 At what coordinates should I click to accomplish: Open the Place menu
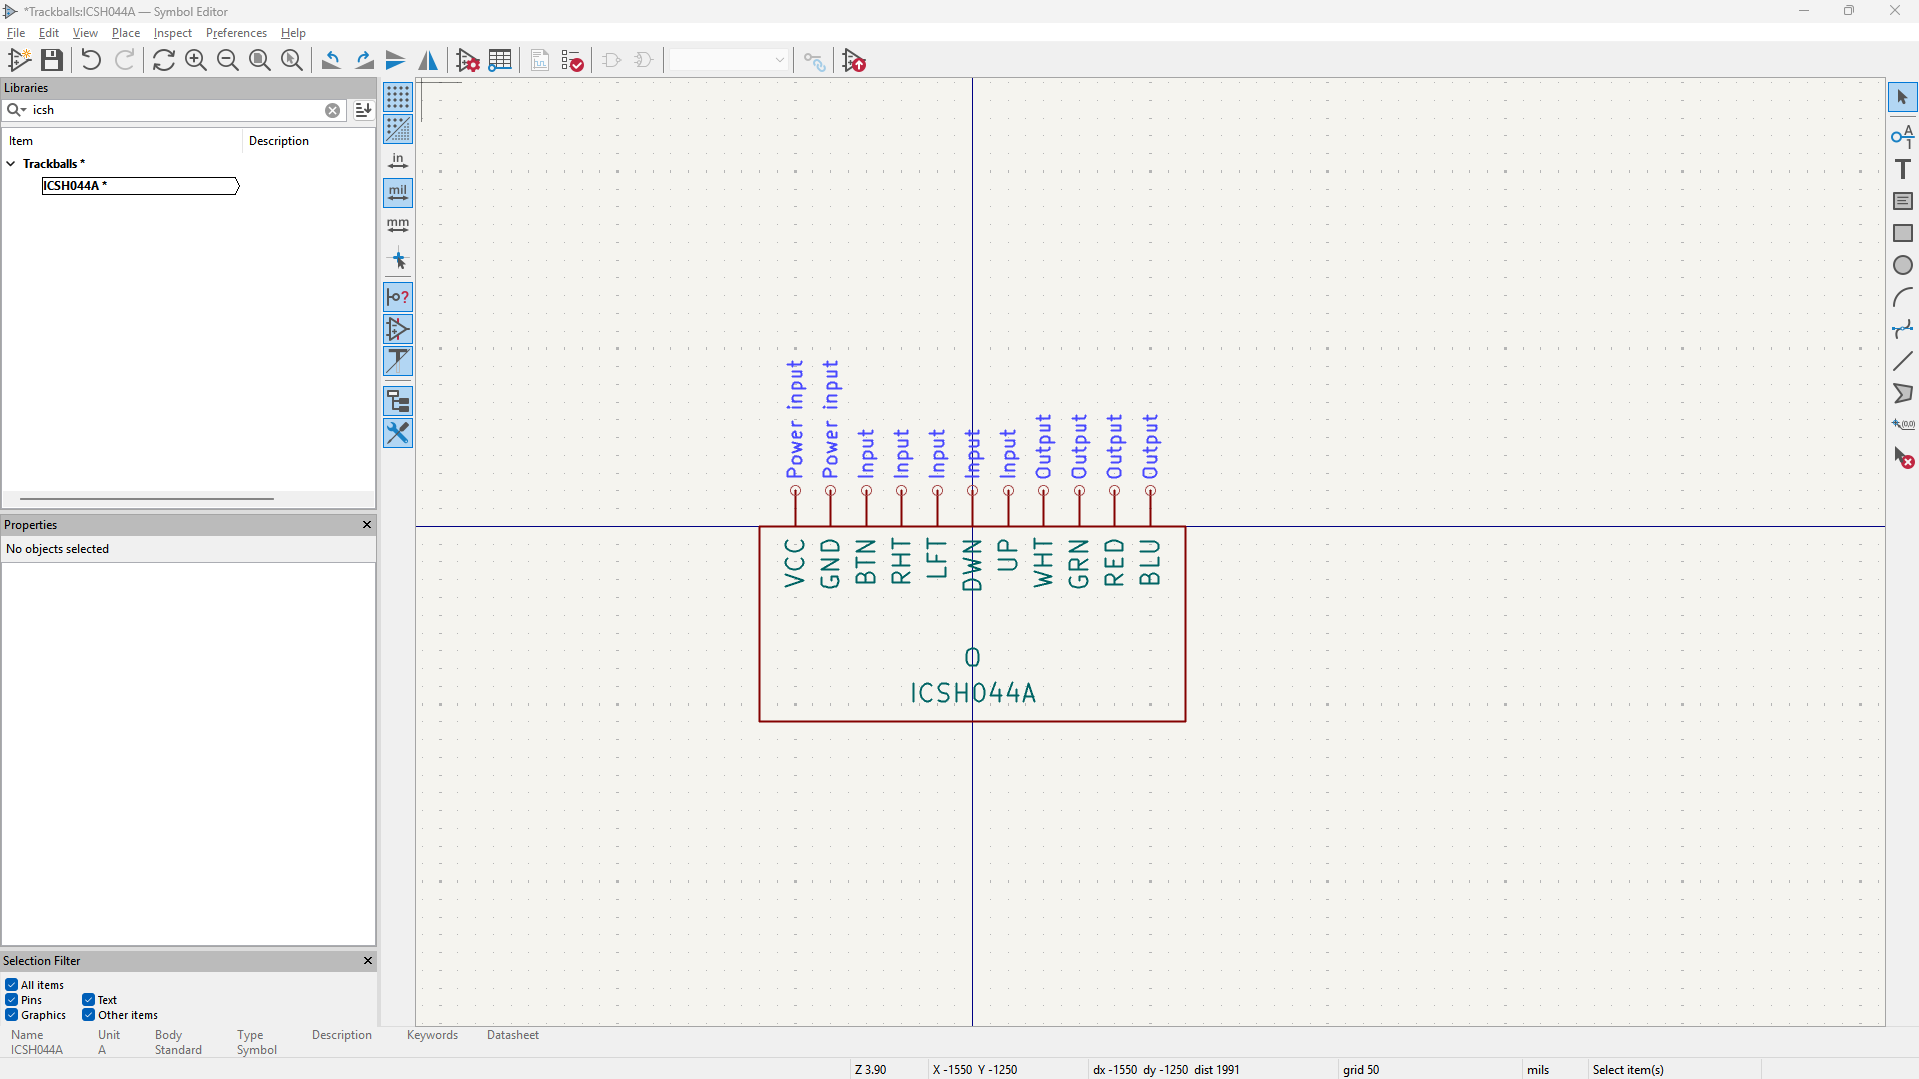125,32
